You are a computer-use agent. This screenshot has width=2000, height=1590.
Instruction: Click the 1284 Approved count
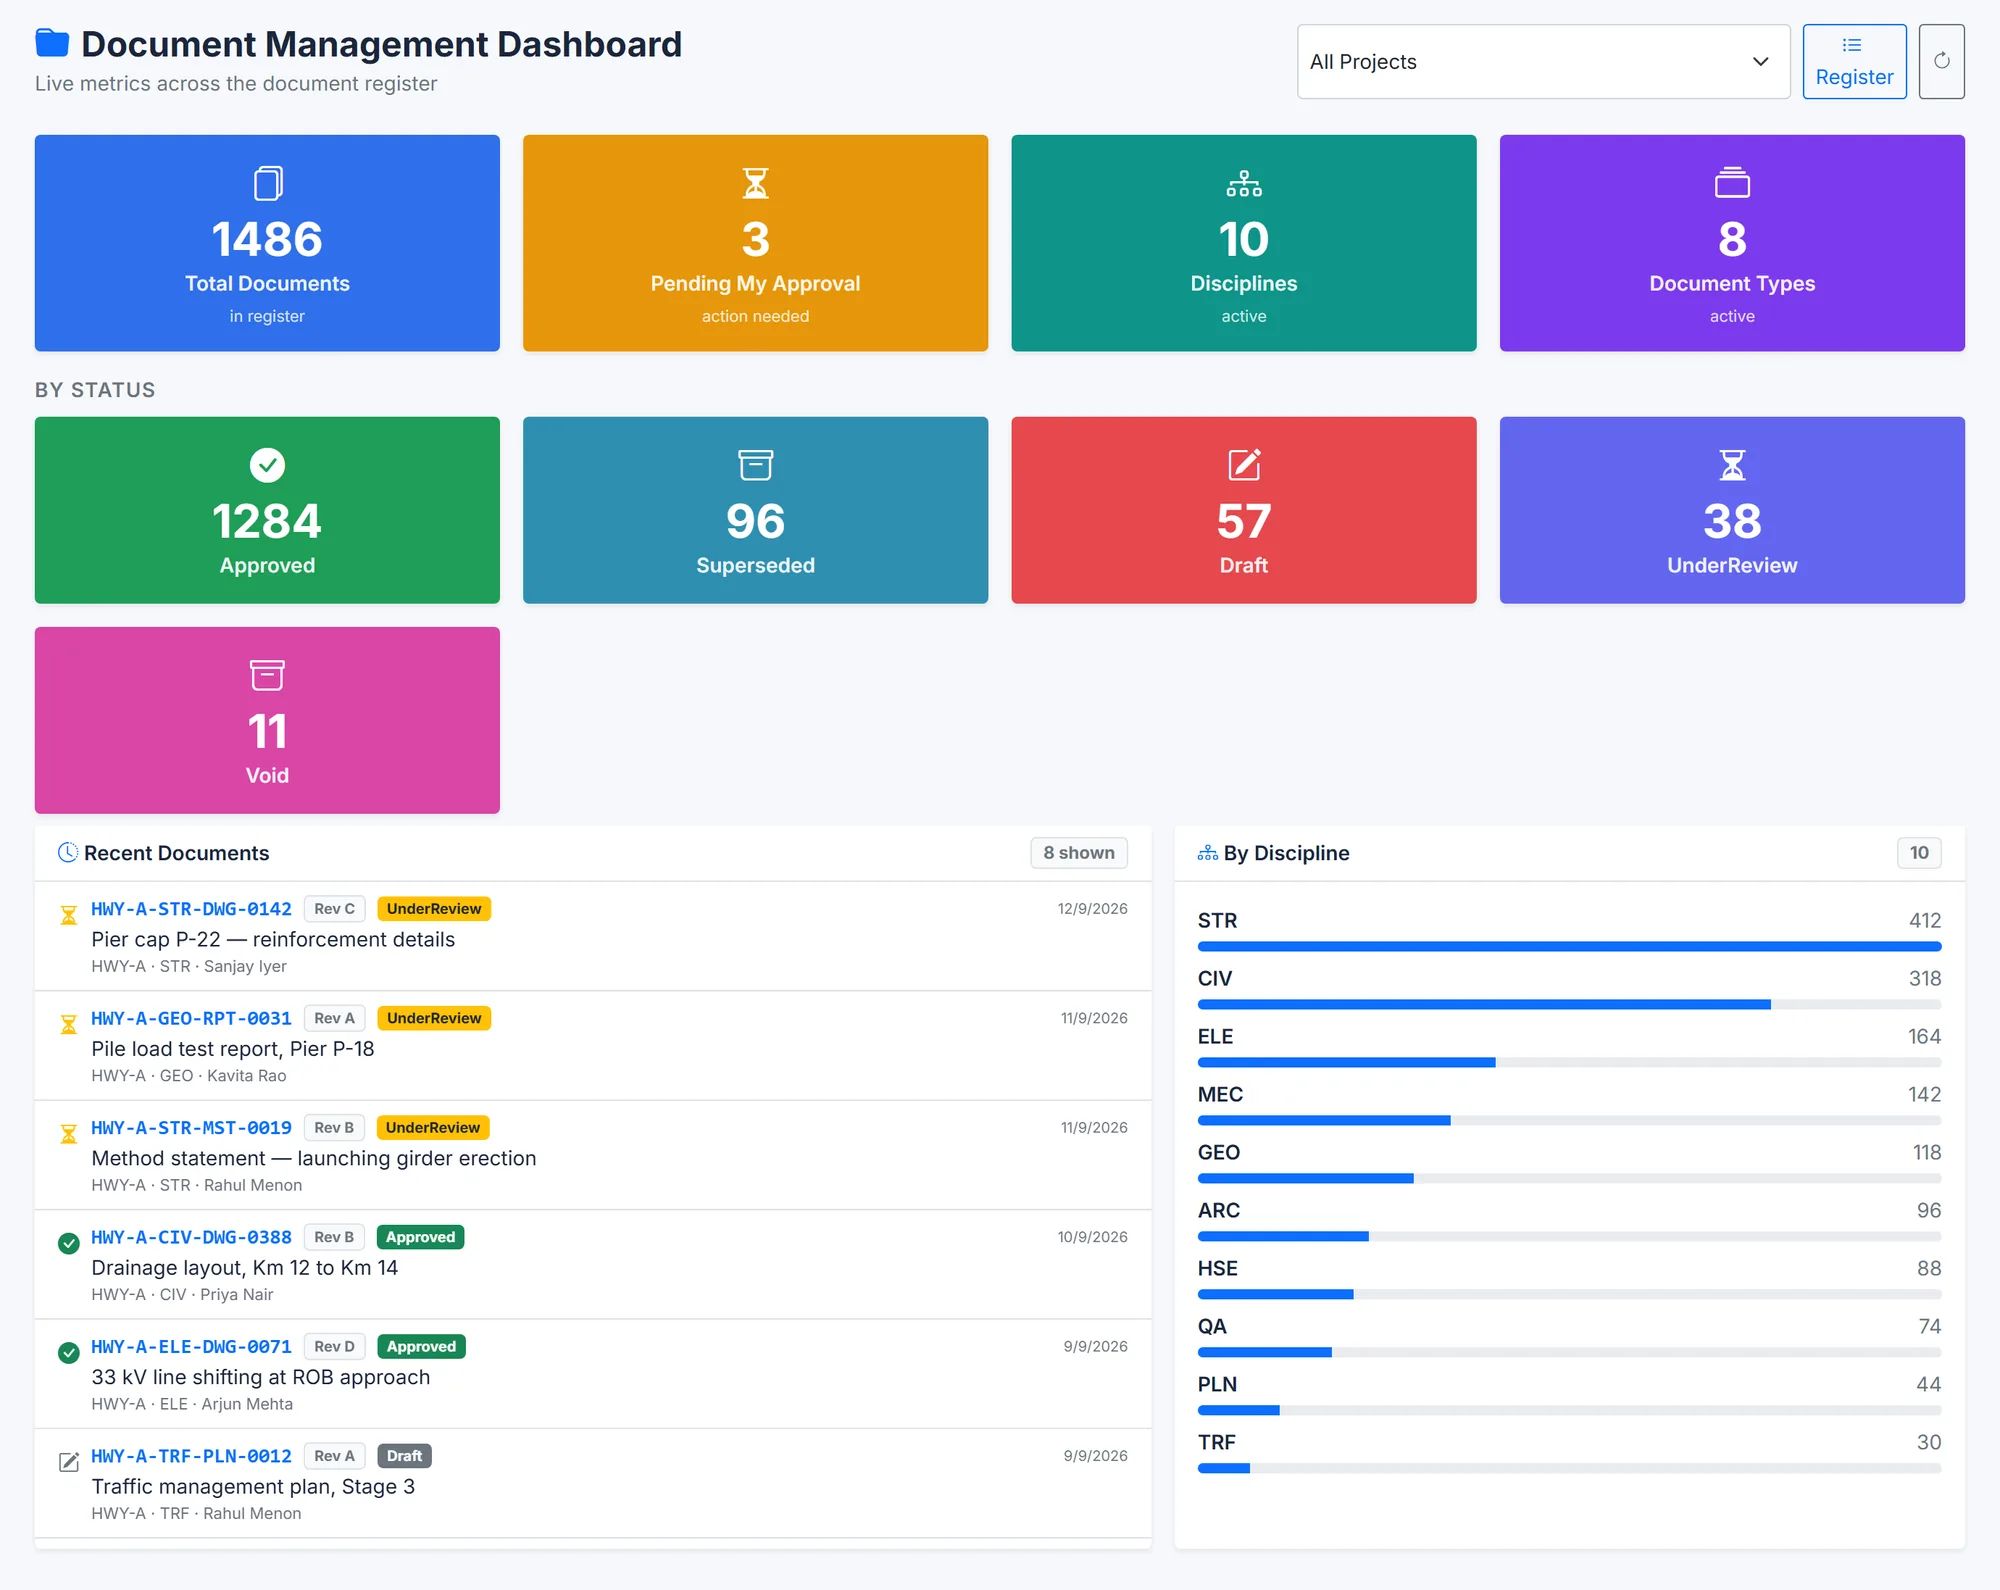click(x=267, y=521)
